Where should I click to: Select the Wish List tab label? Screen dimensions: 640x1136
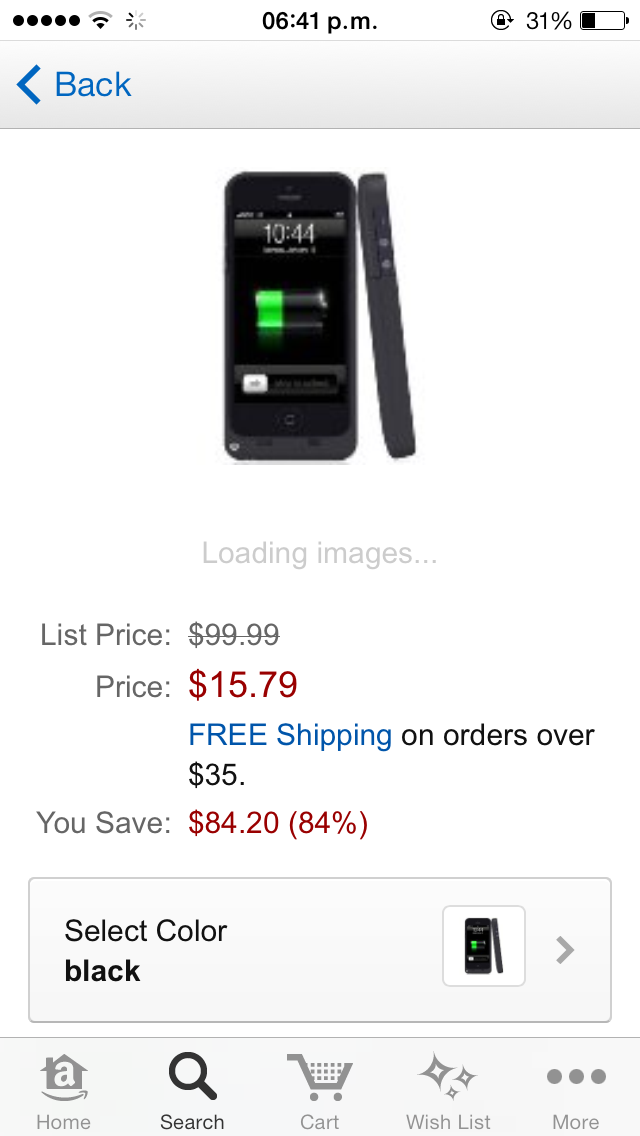448,1122
